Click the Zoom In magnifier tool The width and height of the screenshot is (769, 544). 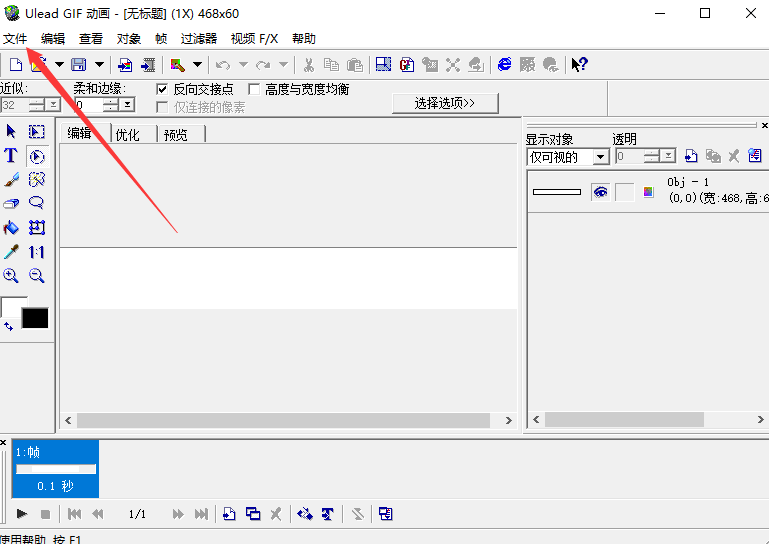pyautogui.click(x=11, y=276)
